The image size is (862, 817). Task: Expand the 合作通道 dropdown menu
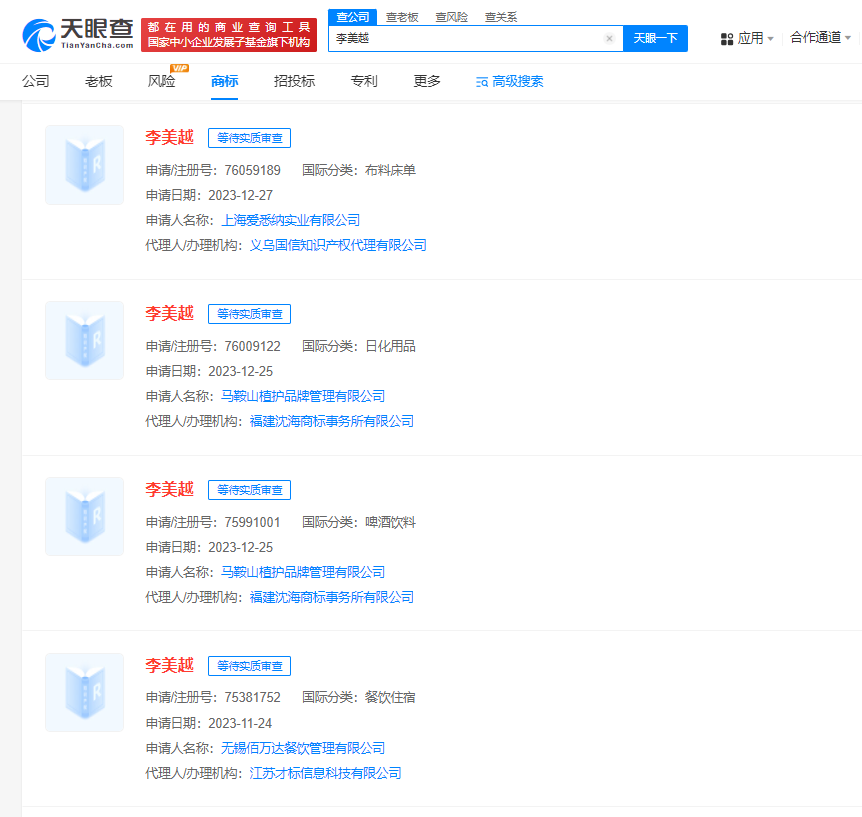click(820, 37)
